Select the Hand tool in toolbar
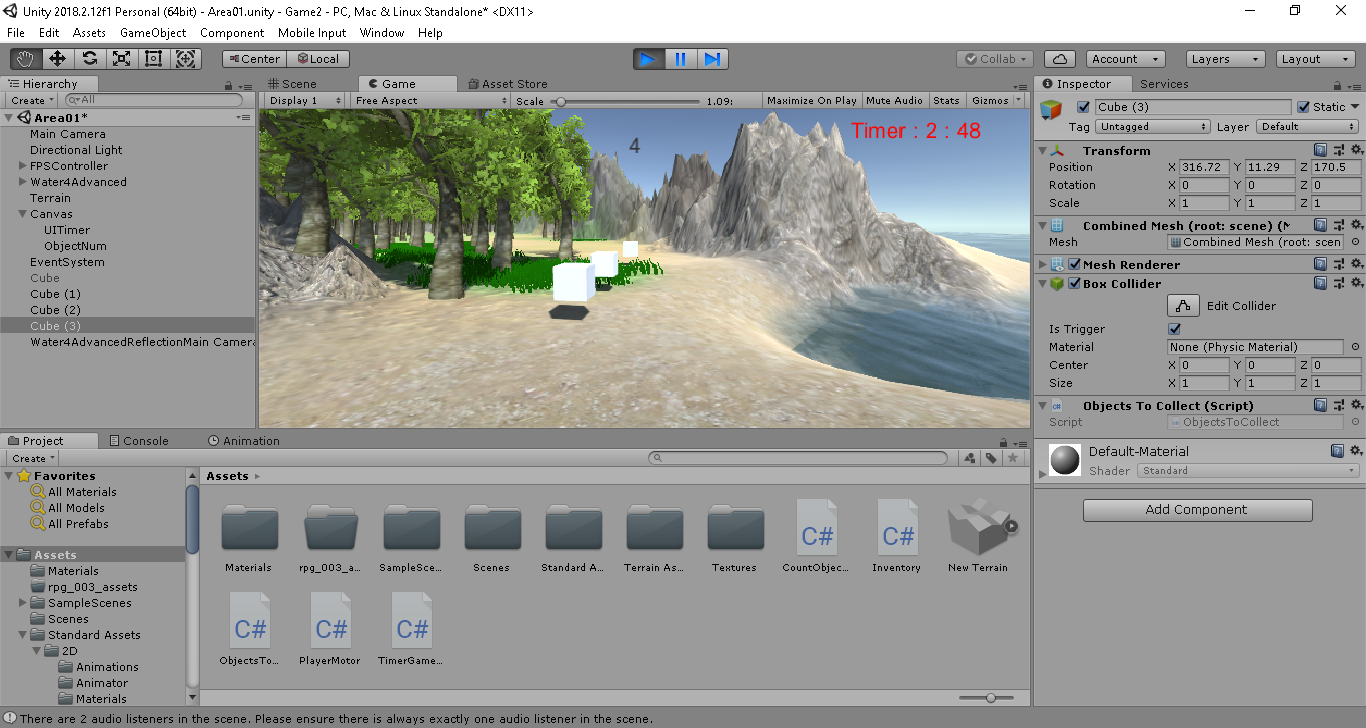1366x728 pixels. click(x=26, y=59)
